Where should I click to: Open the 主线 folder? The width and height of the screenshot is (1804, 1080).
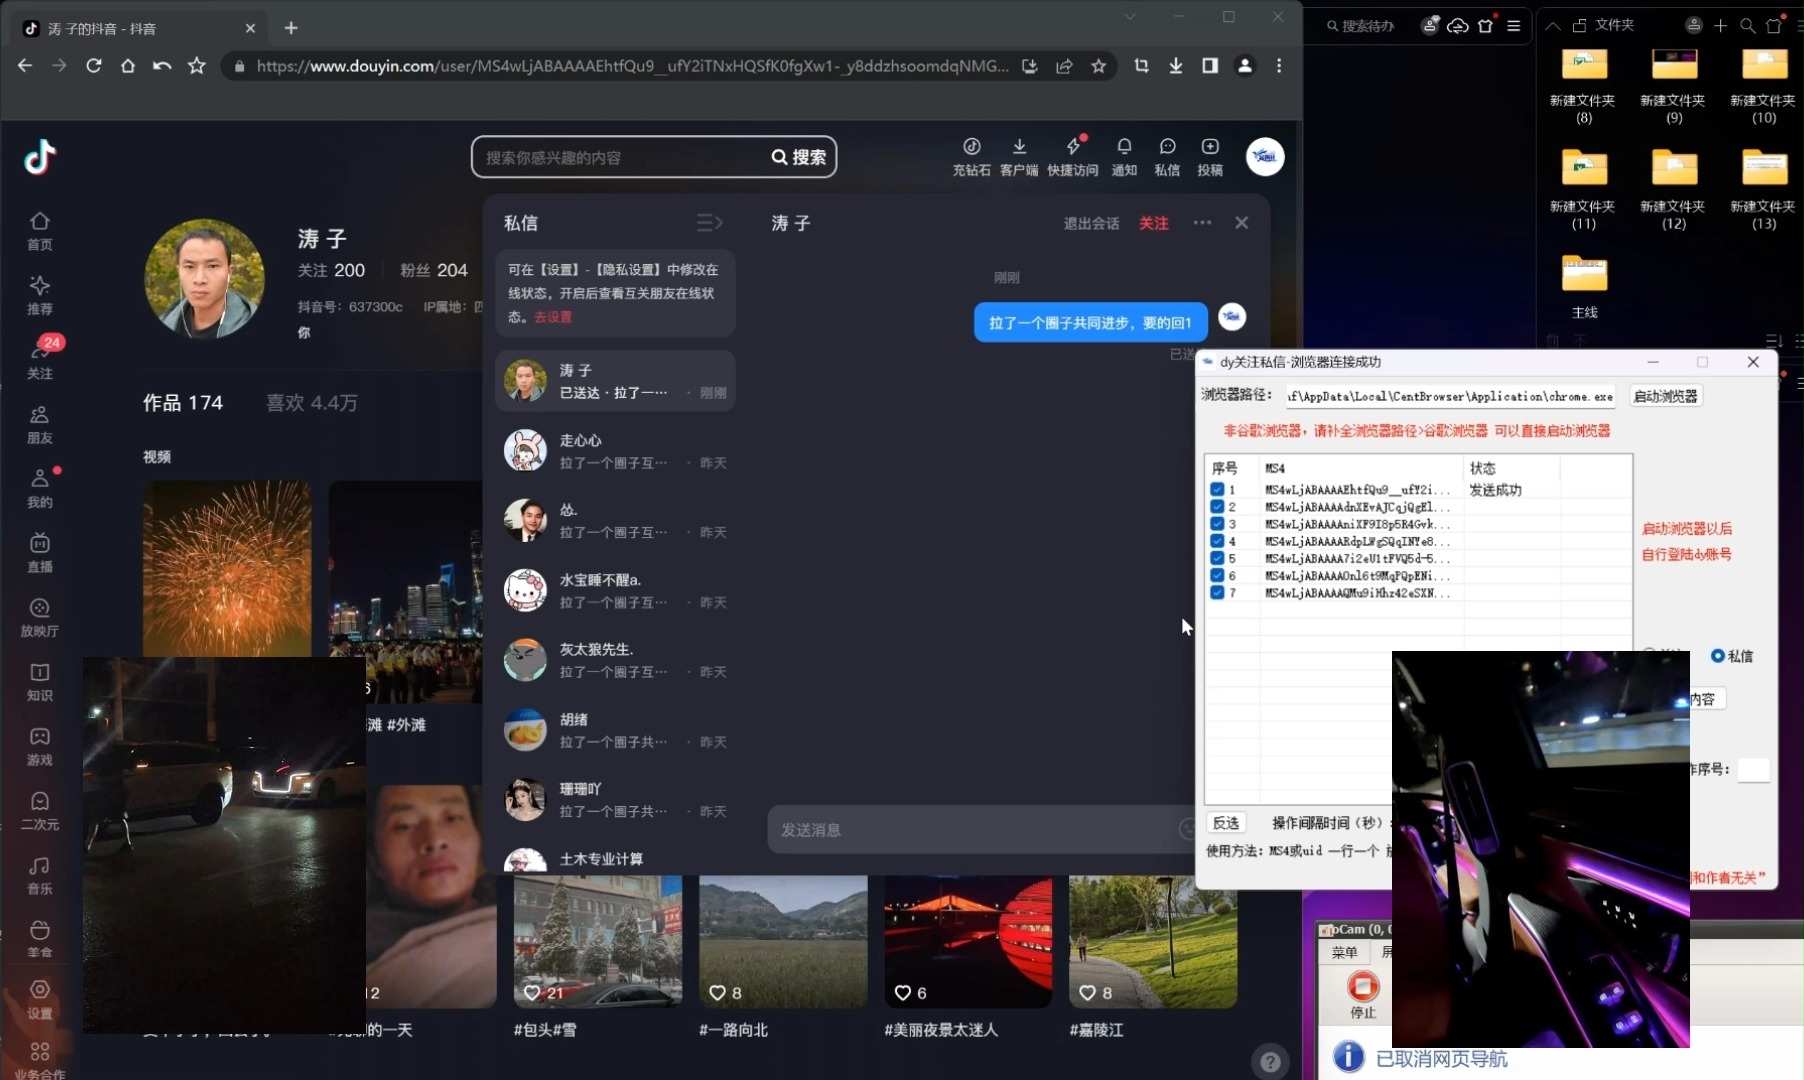coord(1585,287)
